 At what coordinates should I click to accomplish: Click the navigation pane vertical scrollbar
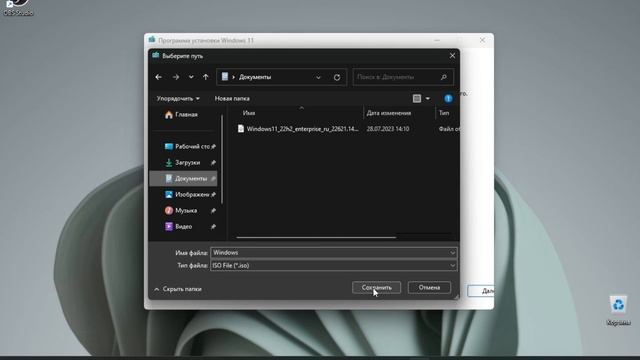[x=222, y=159]
